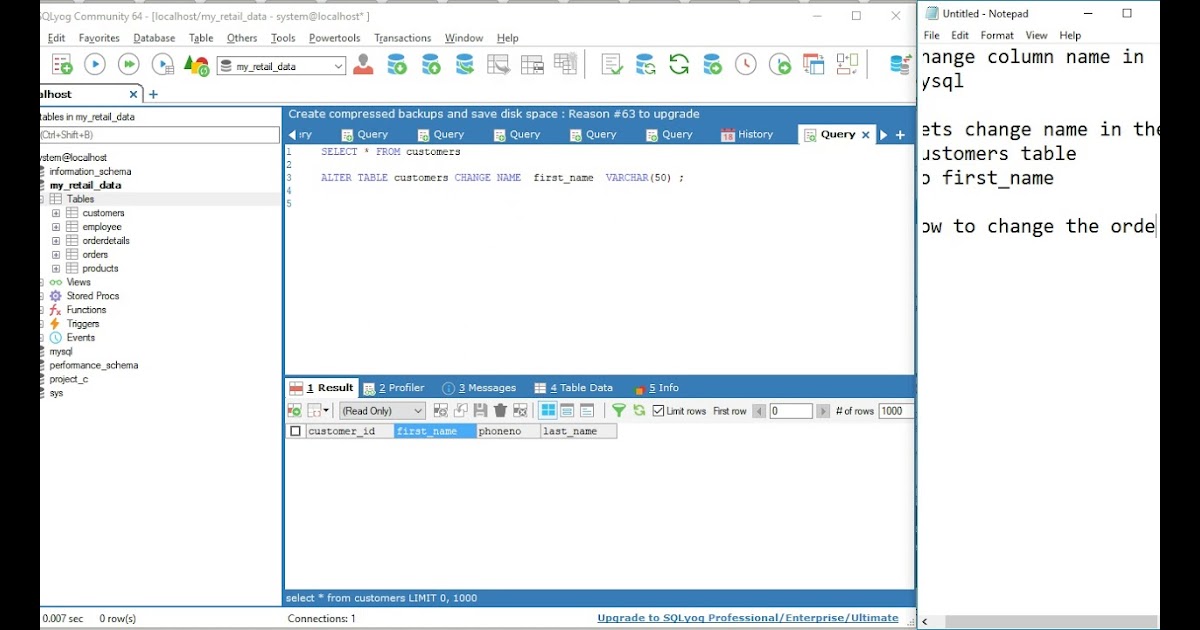The width and height of the screenshot is (1200, 630).
Task: Click the floppy disk save changes icon
Action: click(x=480, y=411)
